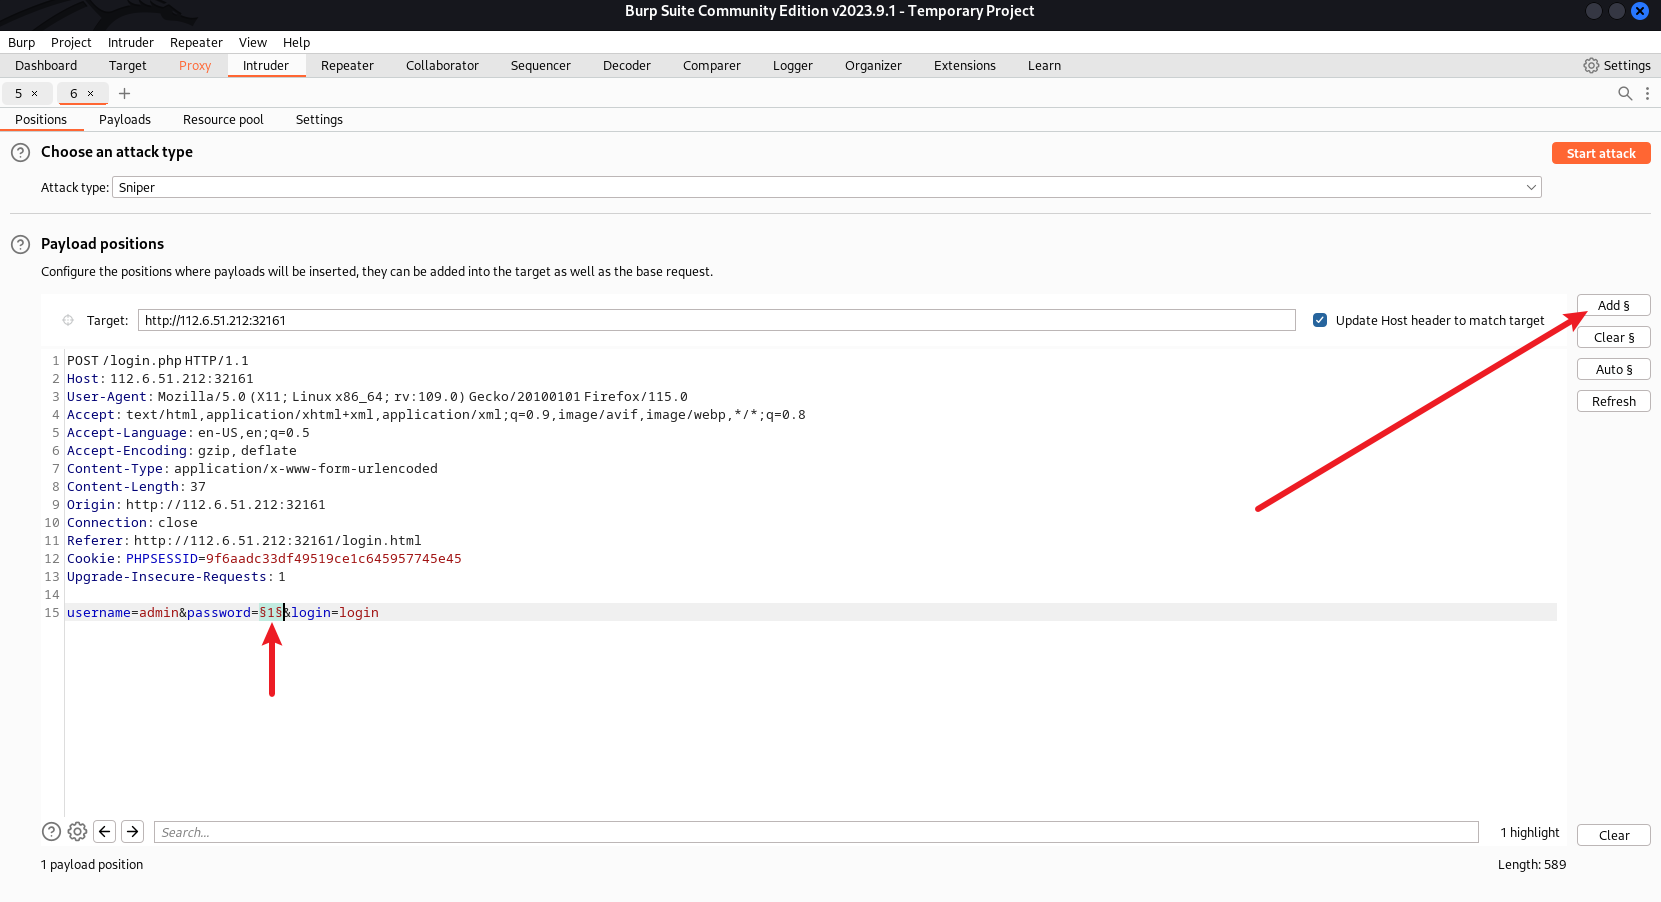Switch to the Decoder tab
Viewport: 1661px width, 902px height.
point(627,65)
